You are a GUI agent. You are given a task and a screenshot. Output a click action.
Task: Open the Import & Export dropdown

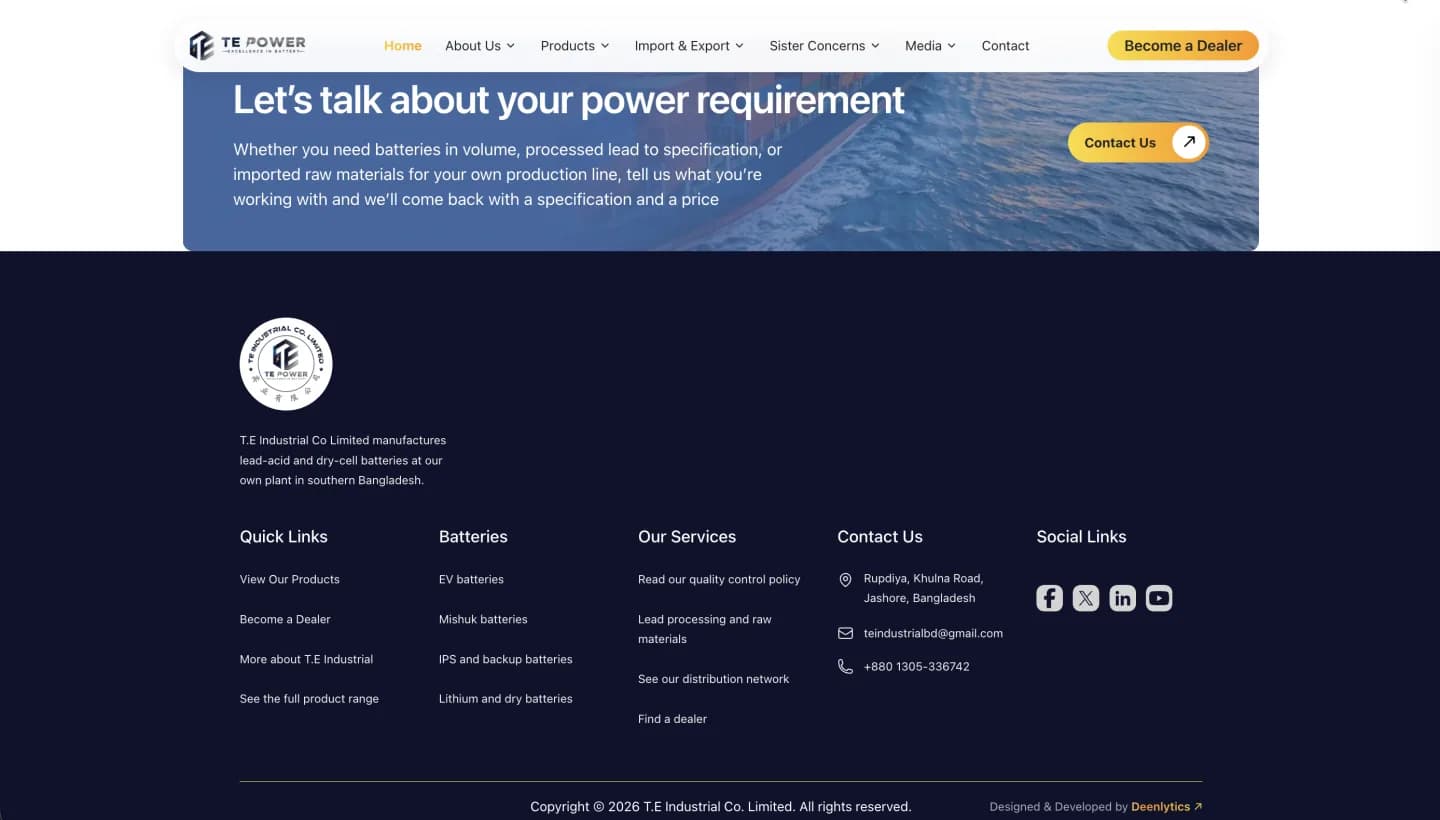[x=689, y=46]
